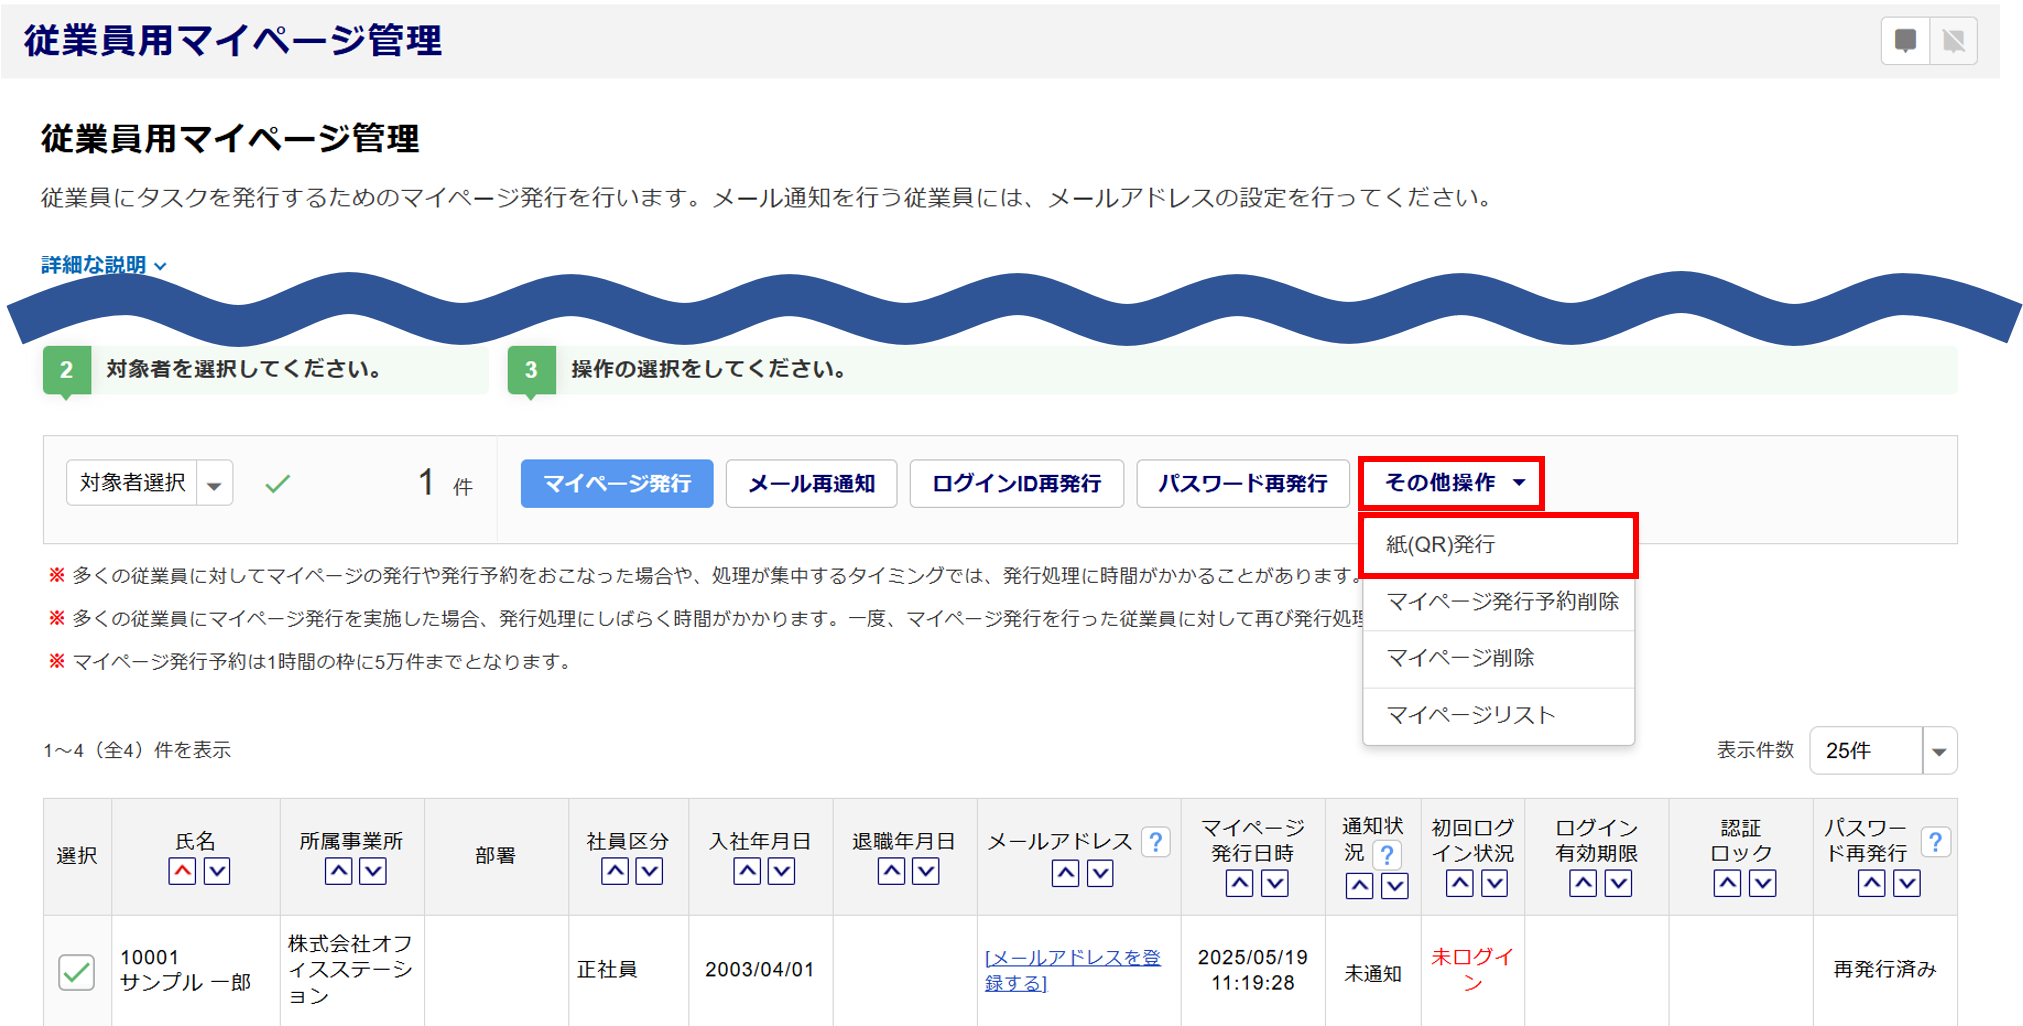Click the マイページ発行 button
The width and height of the screenshot is (2023, 1026).
coord(617,484)
